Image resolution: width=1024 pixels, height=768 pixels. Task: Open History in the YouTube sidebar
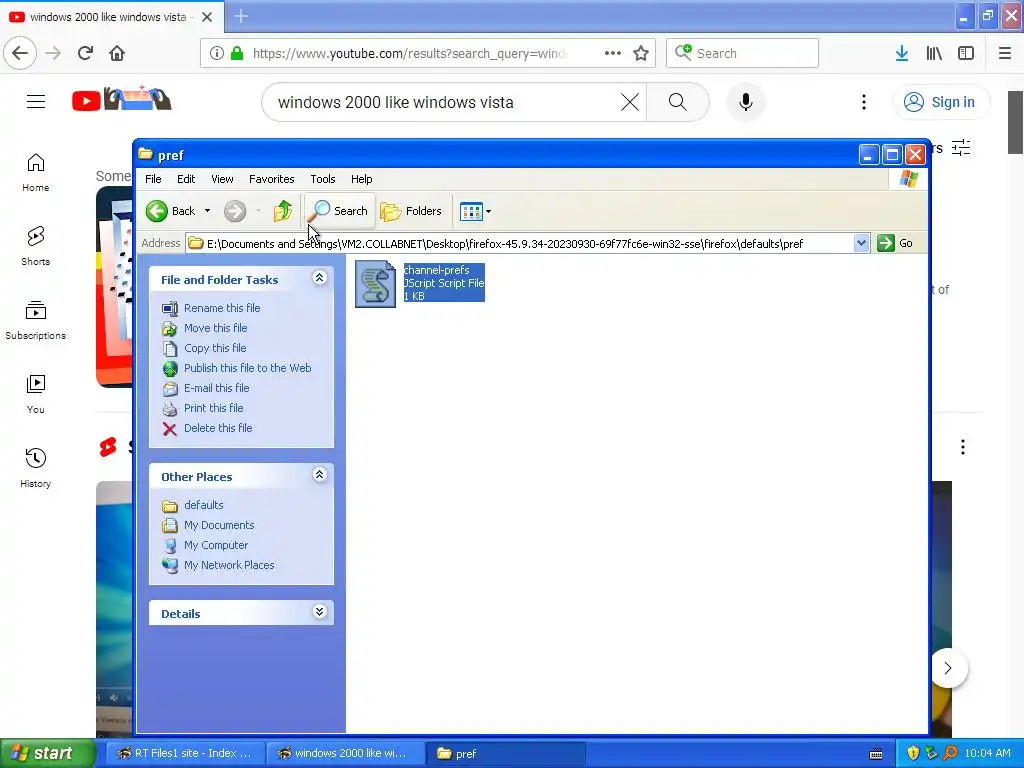point(35,468)
